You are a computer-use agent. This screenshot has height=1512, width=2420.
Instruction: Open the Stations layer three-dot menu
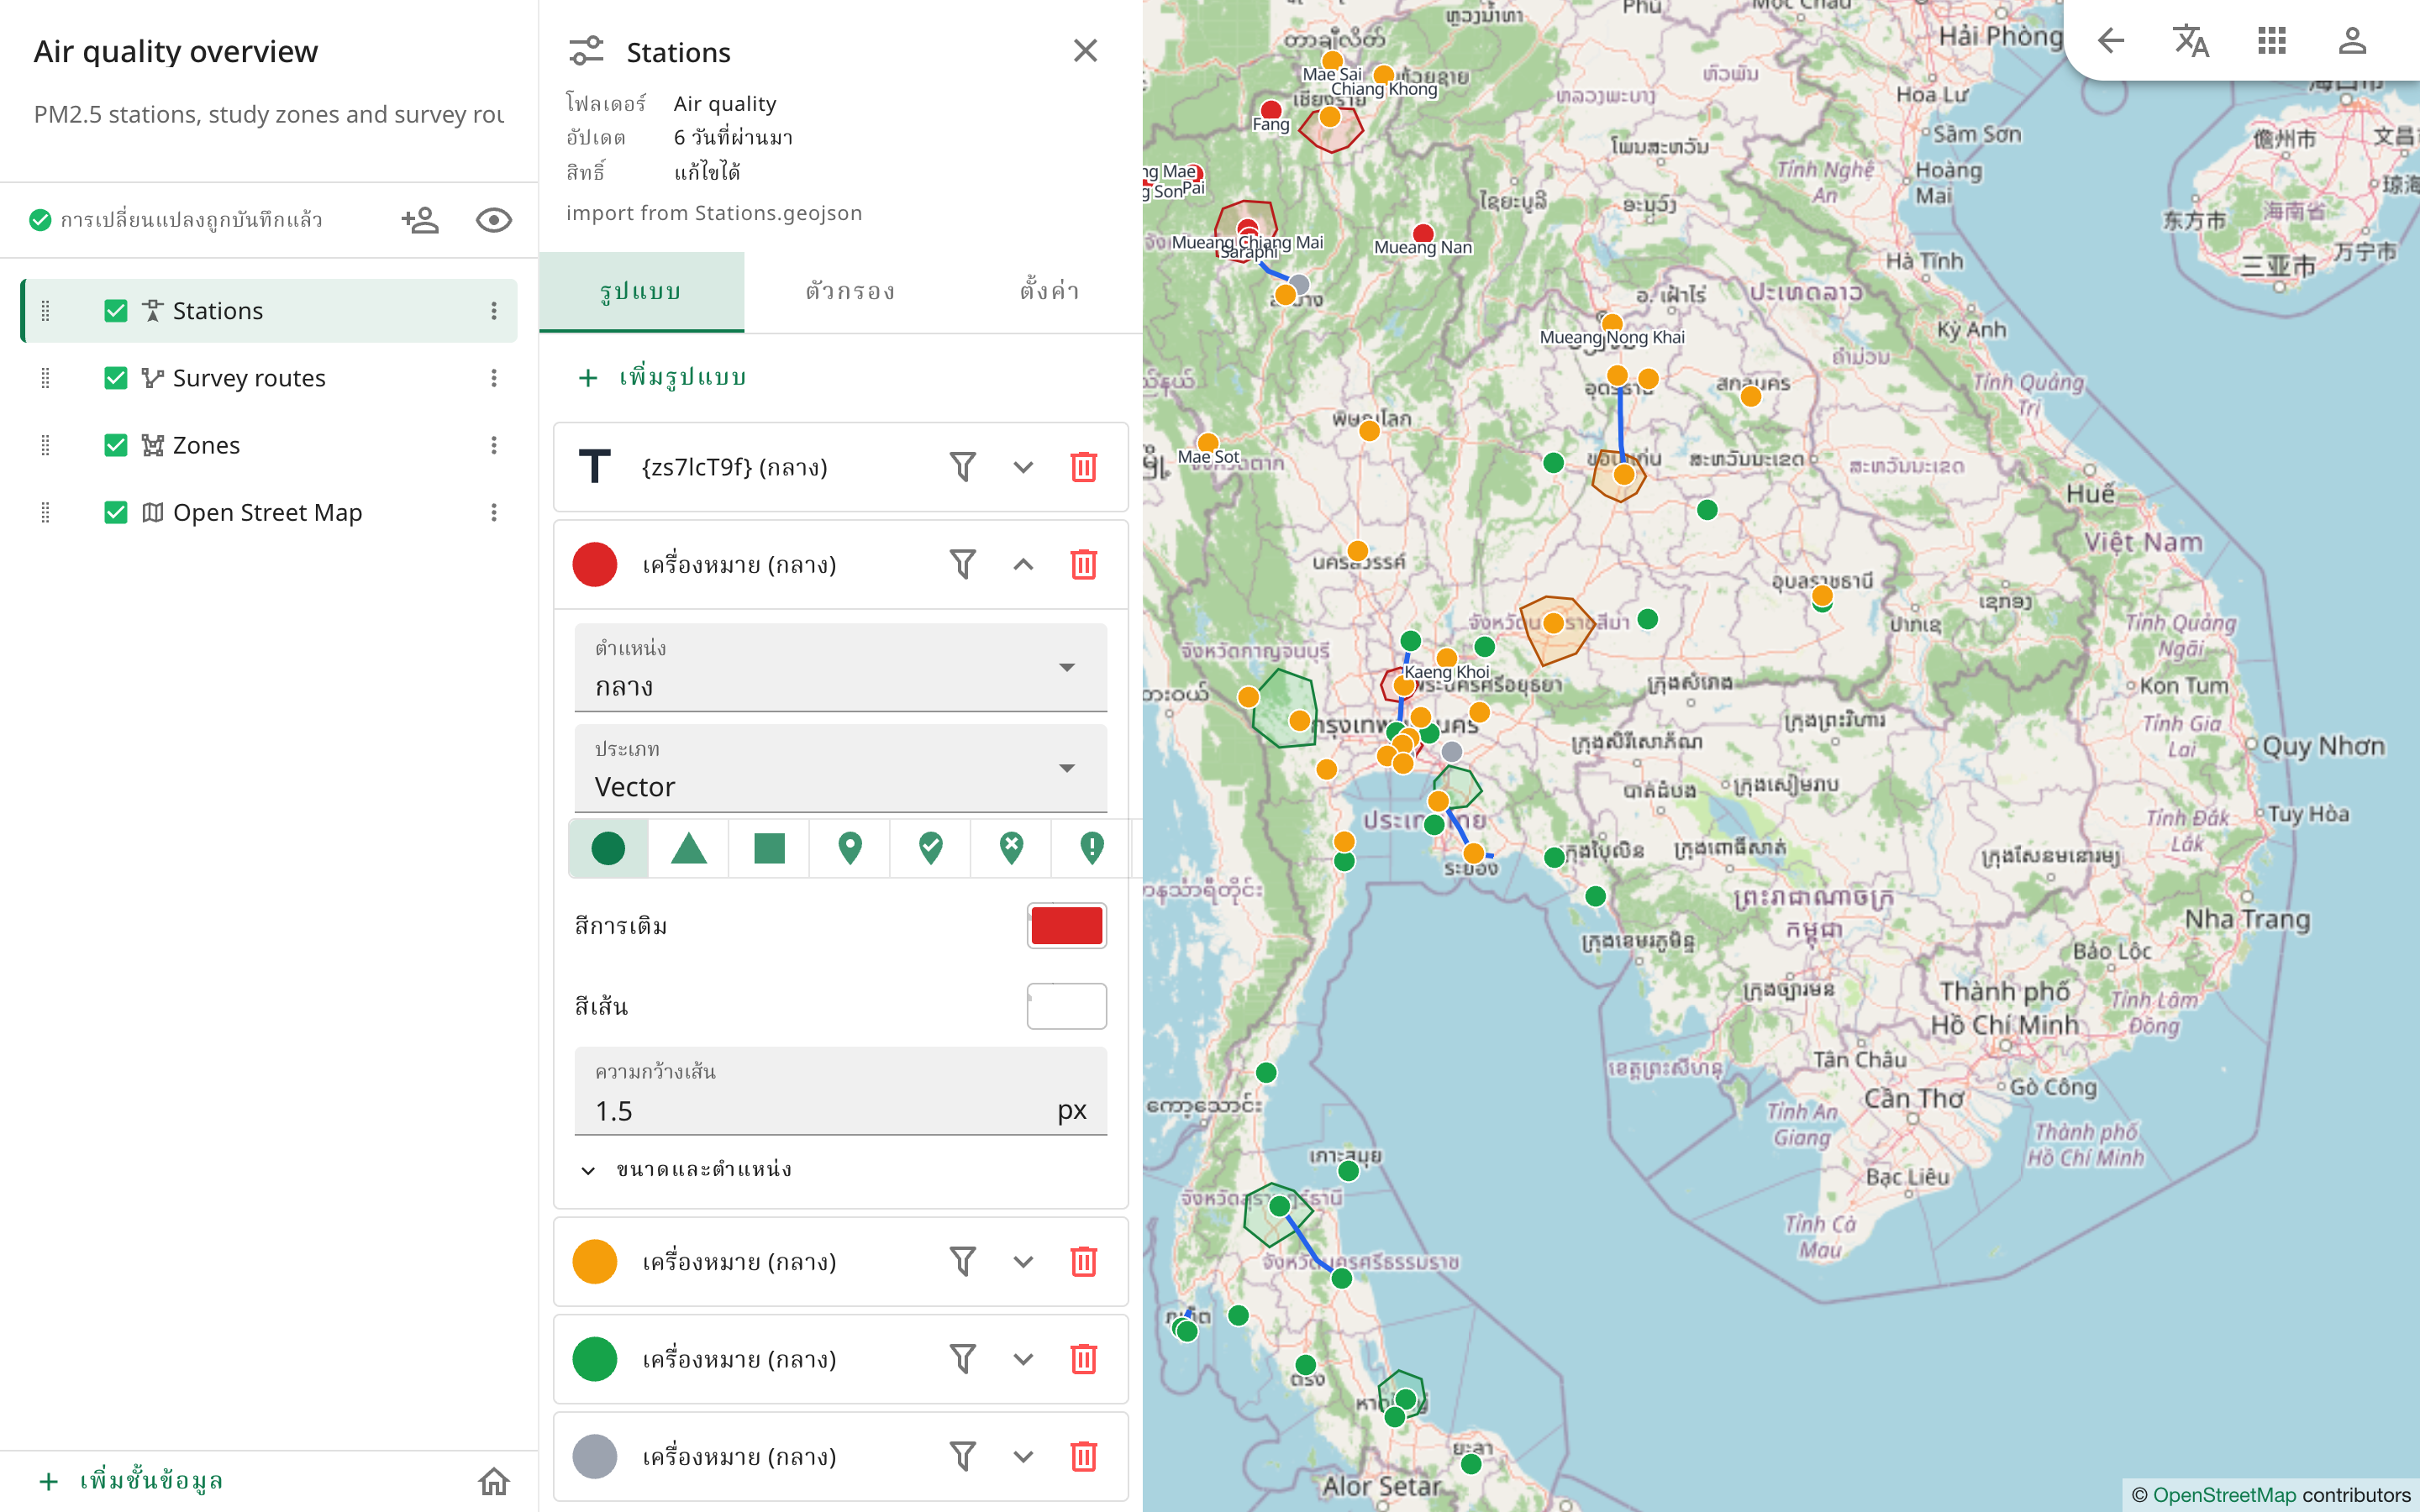click(494, 311)
